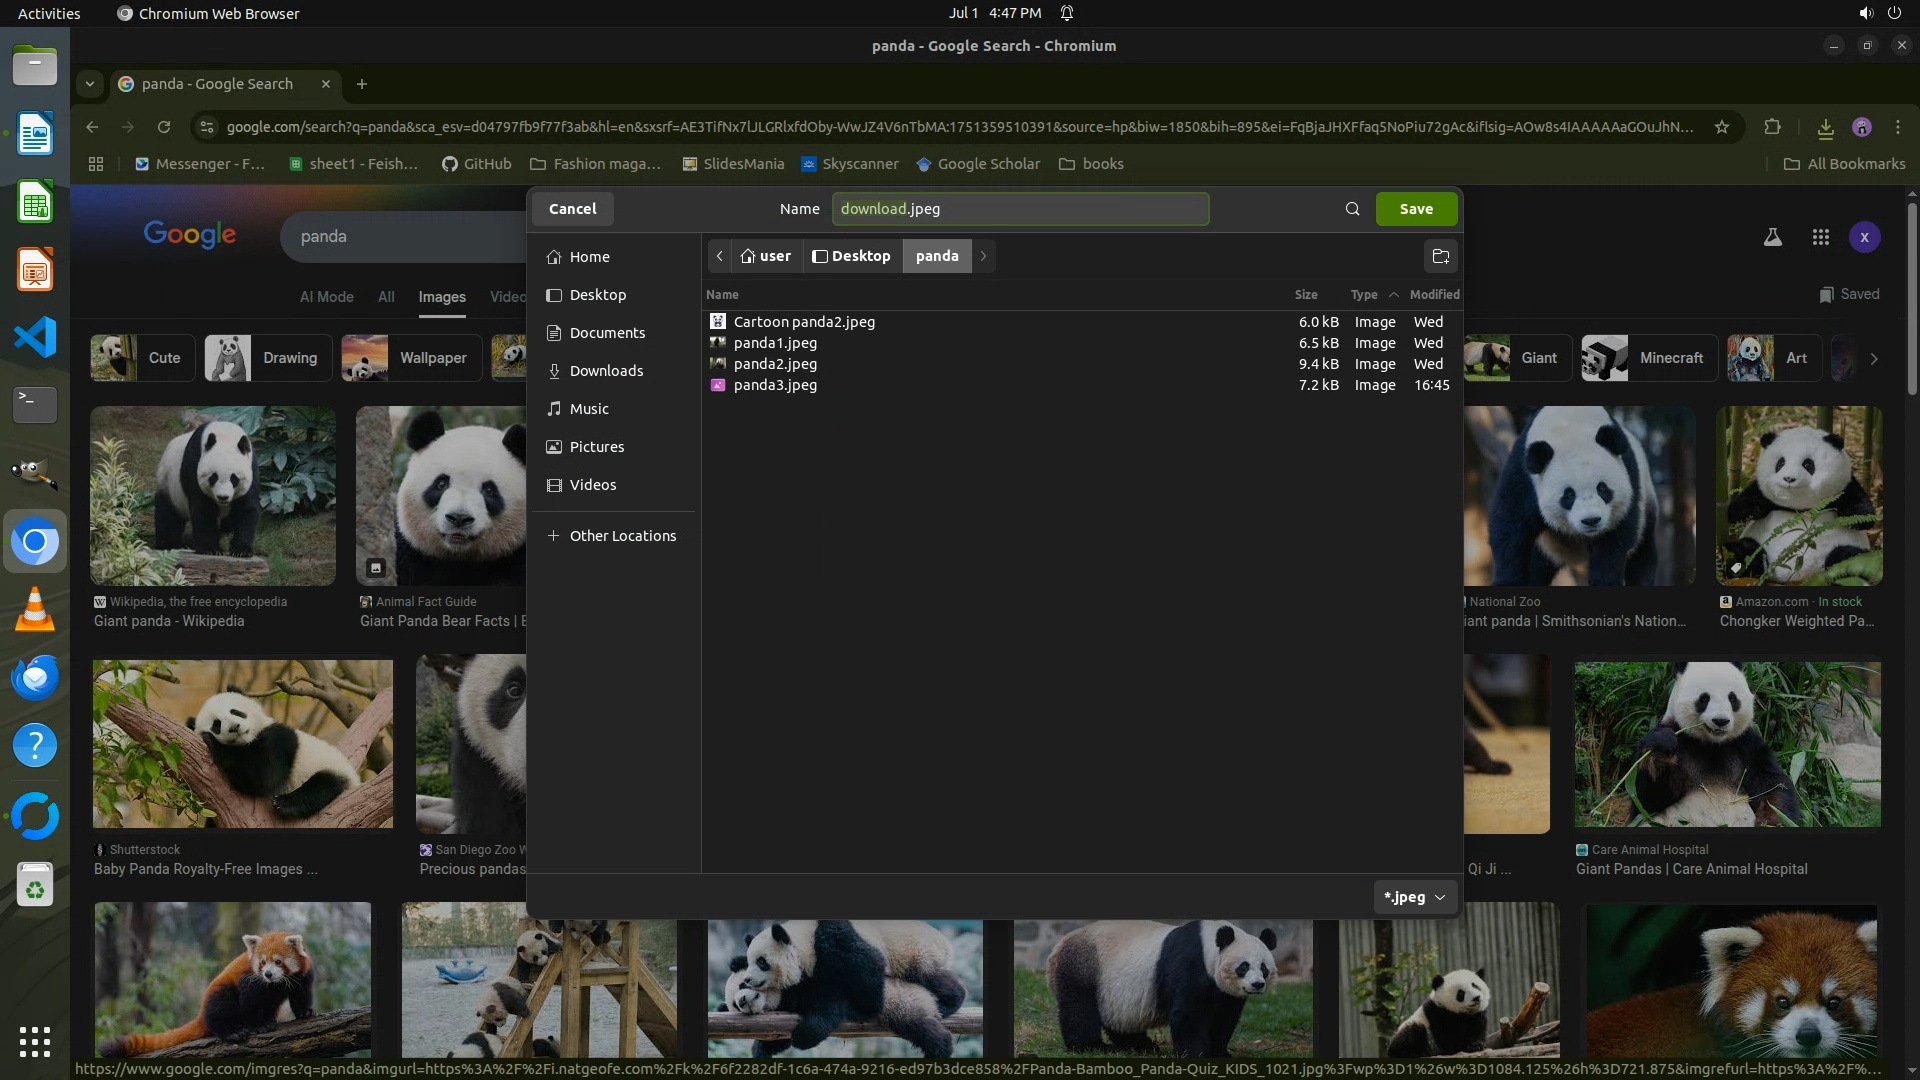Expand tab search chevron beside panda tab
1920x1080 pixels.
tap(90, 84)
